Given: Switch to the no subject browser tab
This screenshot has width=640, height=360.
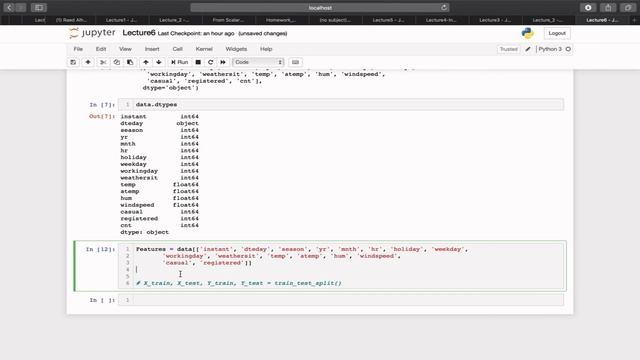Looking at the screenshot, I should pos(335,20).
